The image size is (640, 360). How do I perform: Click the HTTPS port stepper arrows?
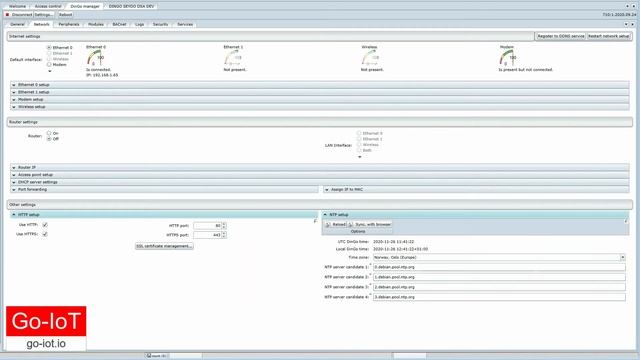pyautogui.click(x=224, y=235)
